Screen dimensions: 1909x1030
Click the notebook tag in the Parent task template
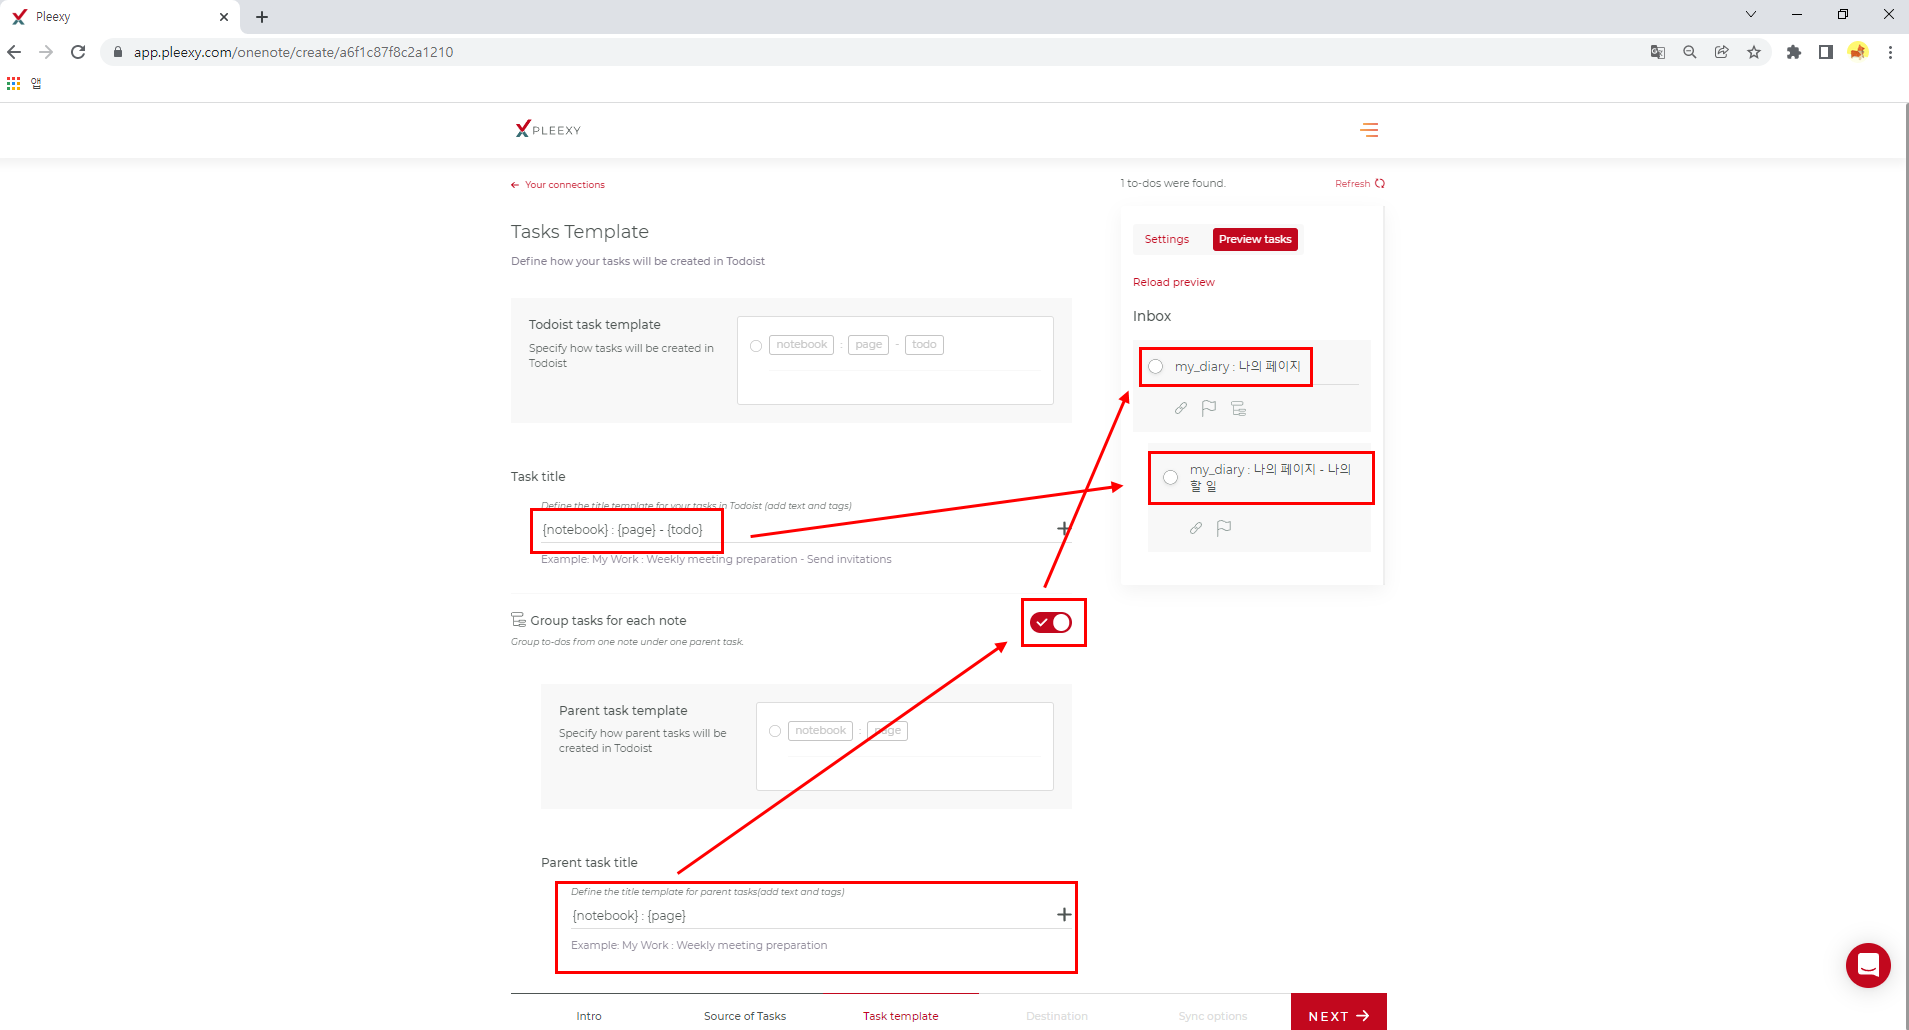click(821, 731)
